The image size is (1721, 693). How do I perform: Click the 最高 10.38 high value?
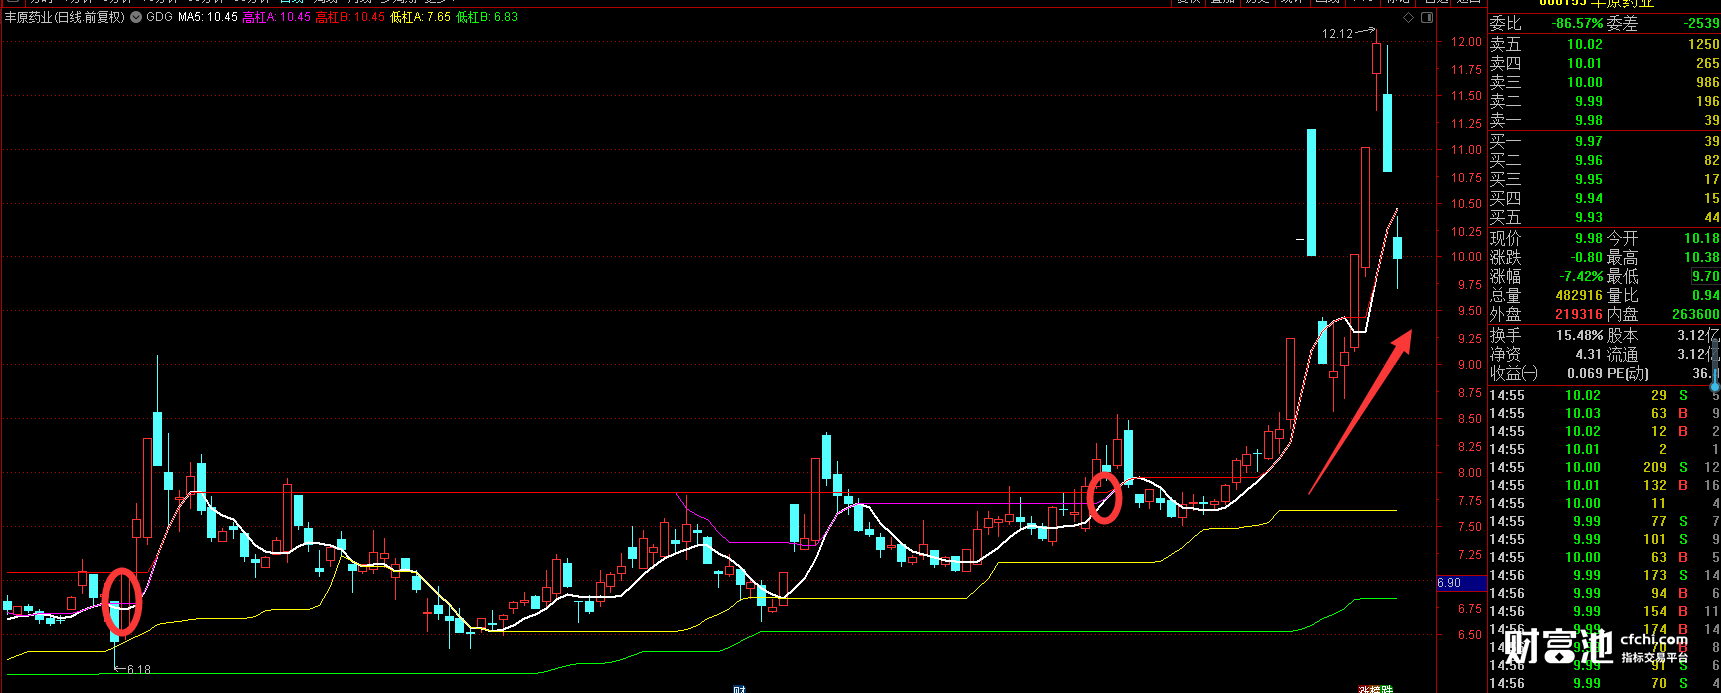[1701, 257]
